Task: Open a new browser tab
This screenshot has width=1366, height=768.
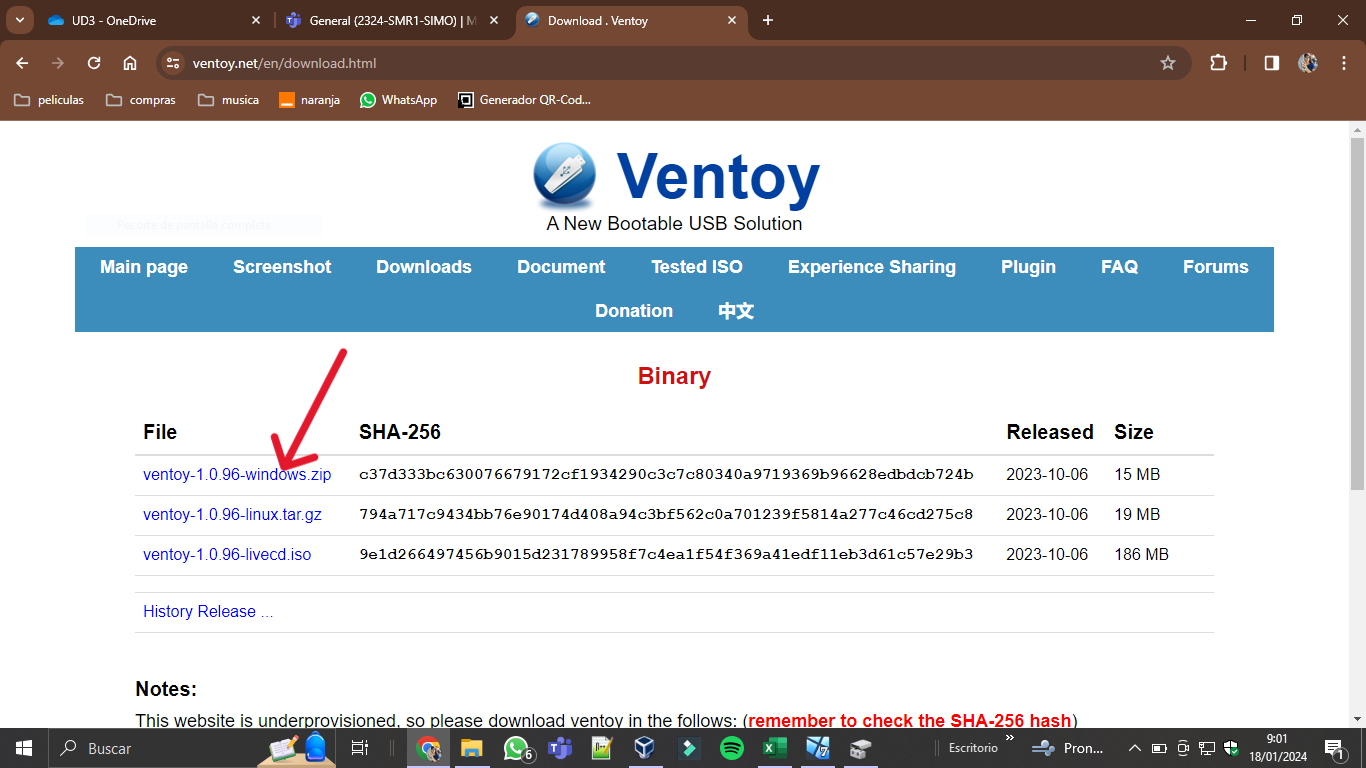Action: 768,20
